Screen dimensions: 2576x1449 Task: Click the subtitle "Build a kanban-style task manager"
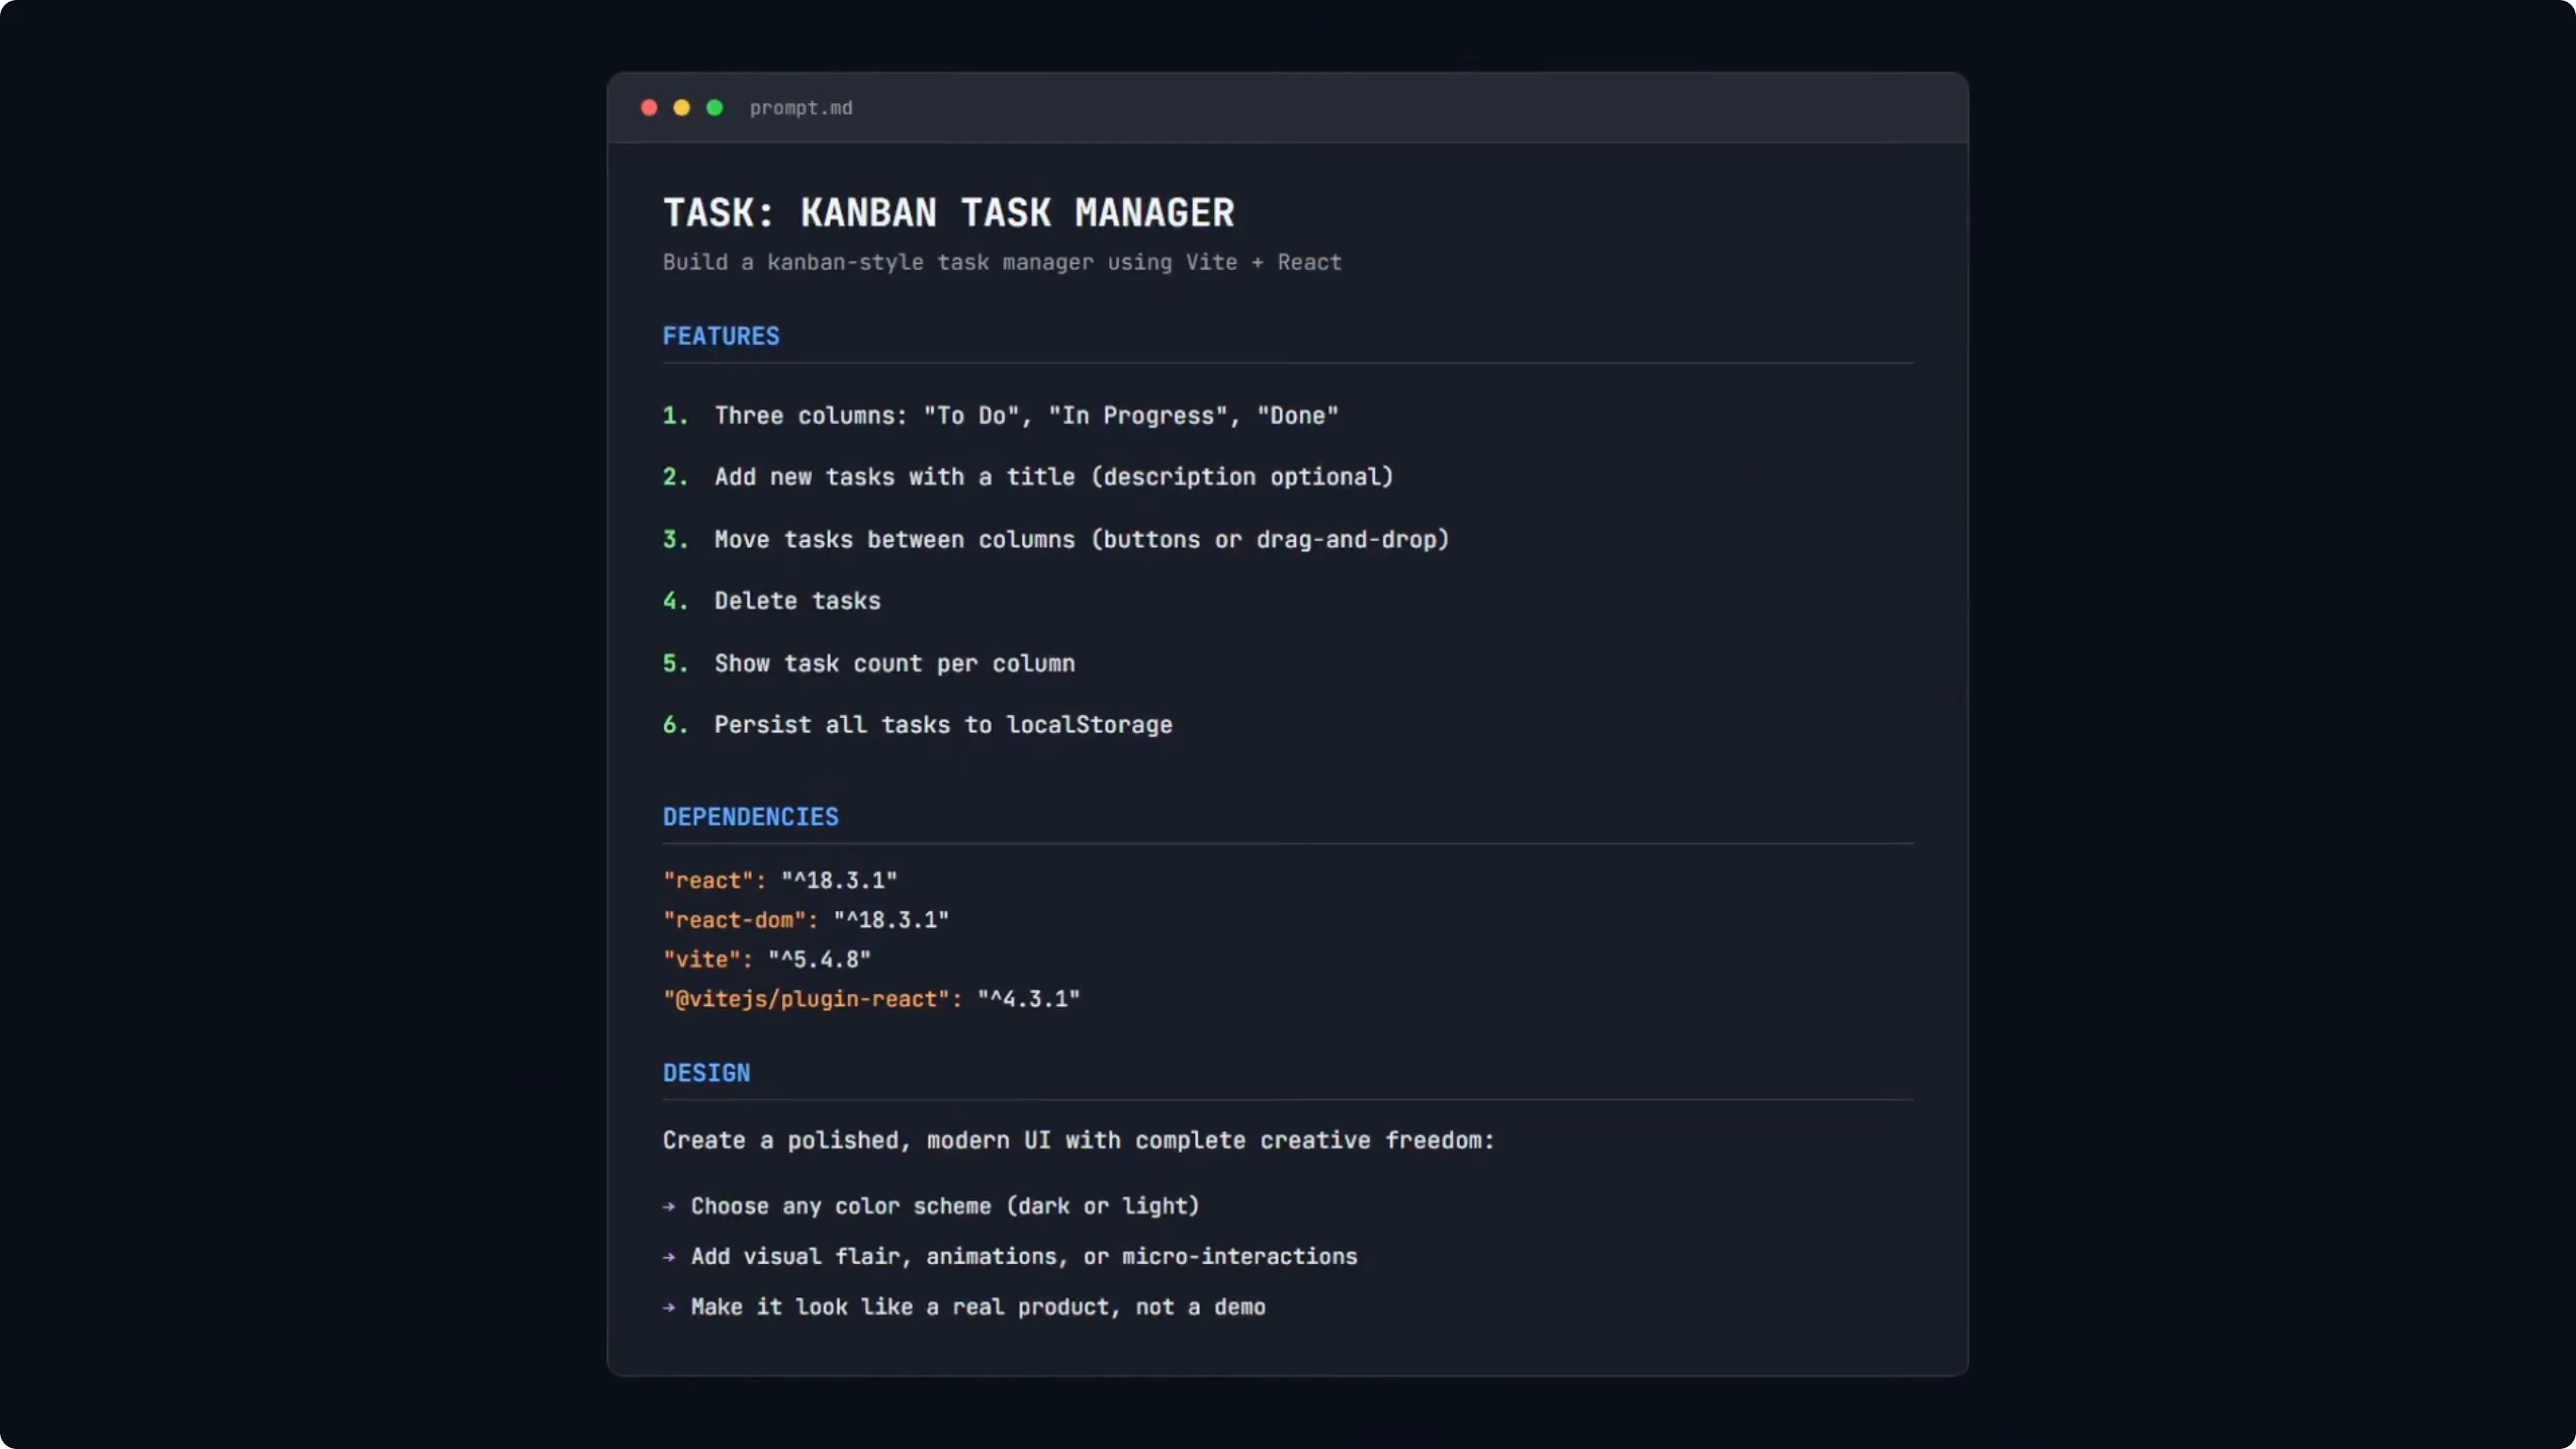coord(1002,262)
